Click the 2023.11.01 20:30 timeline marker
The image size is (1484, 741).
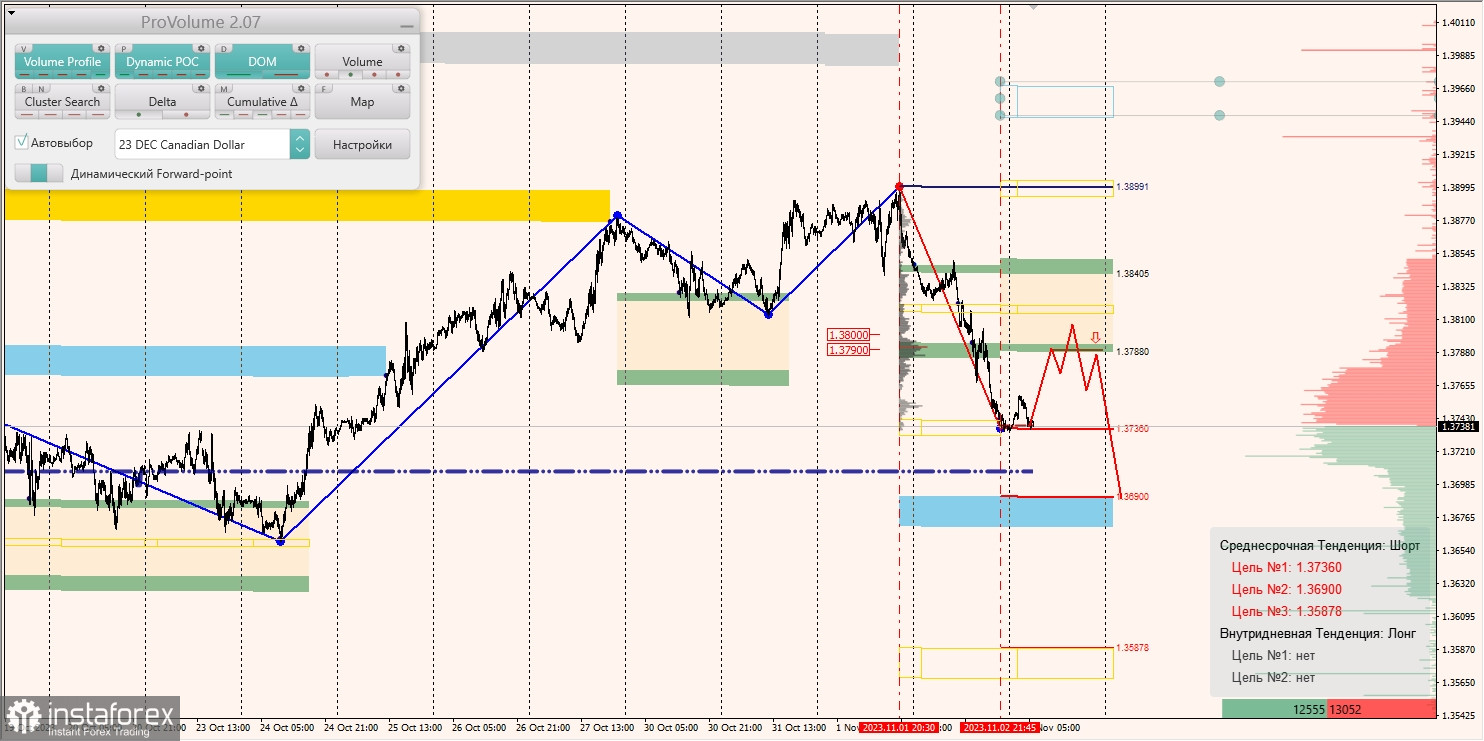898,728
